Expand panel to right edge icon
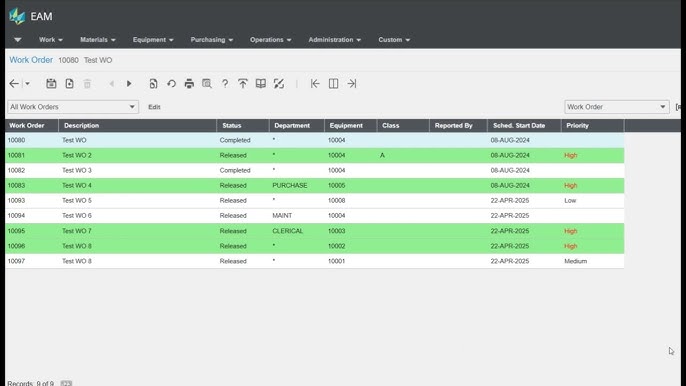686x386 pixels. click(x=352, y=84)
